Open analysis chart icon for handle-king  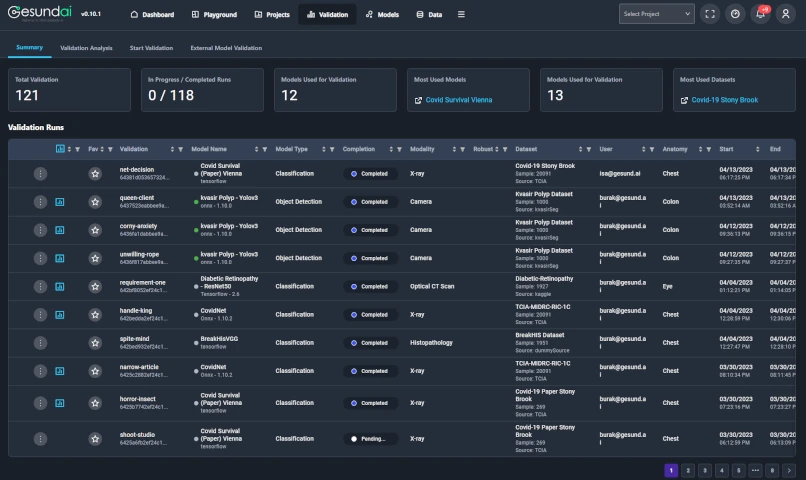[60, 315]
